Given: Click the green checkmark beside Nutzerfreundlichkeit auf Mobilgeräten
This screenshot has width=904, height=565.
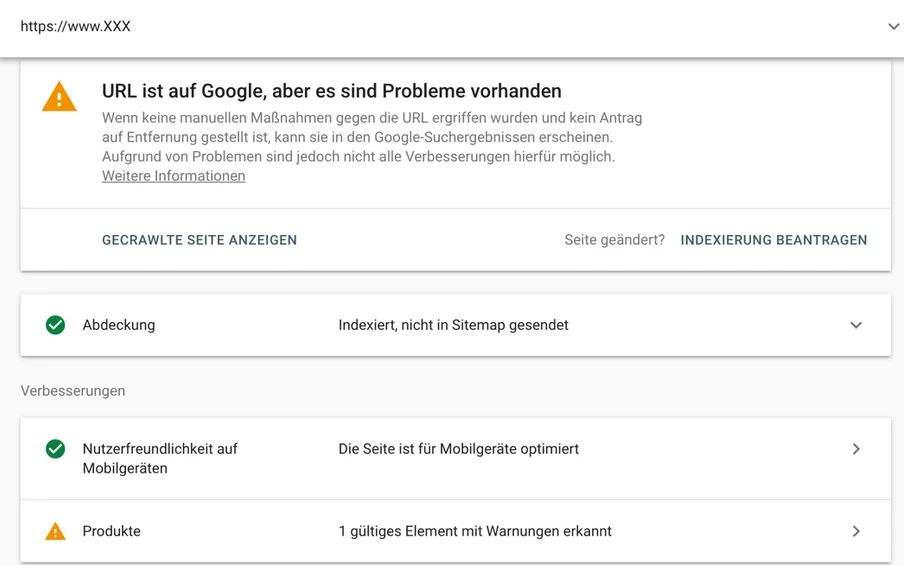Looking at the screenshot, I should tap(56, 449).
